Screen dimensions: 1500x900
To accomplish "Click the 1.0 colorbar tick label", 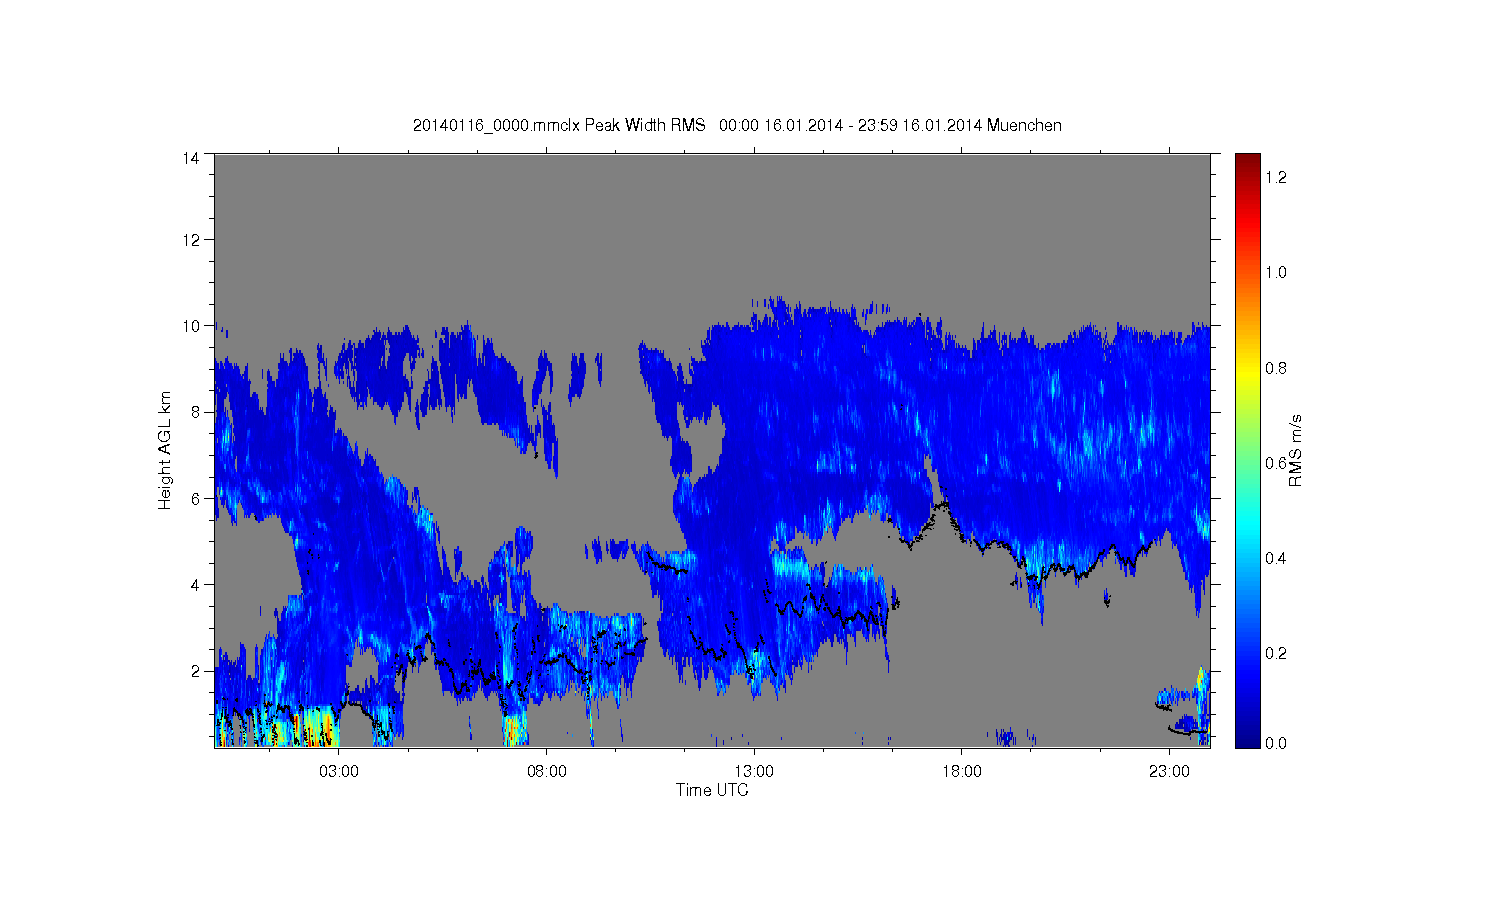I will coord(1276,272).
